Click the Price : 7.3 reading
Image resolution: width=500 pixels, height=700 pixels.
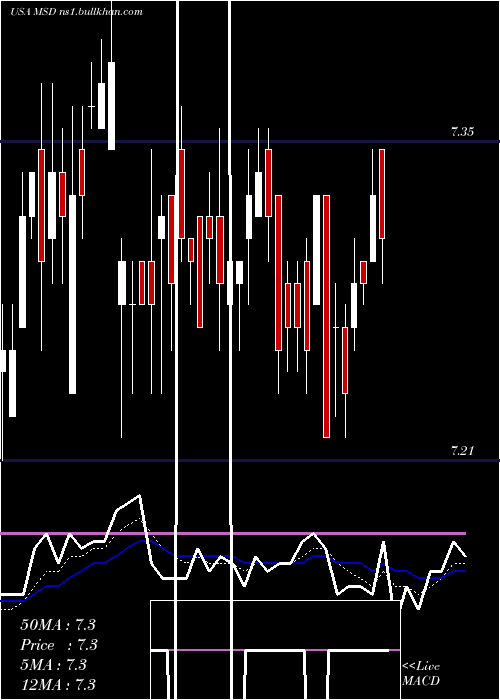[x=59, y=645]
